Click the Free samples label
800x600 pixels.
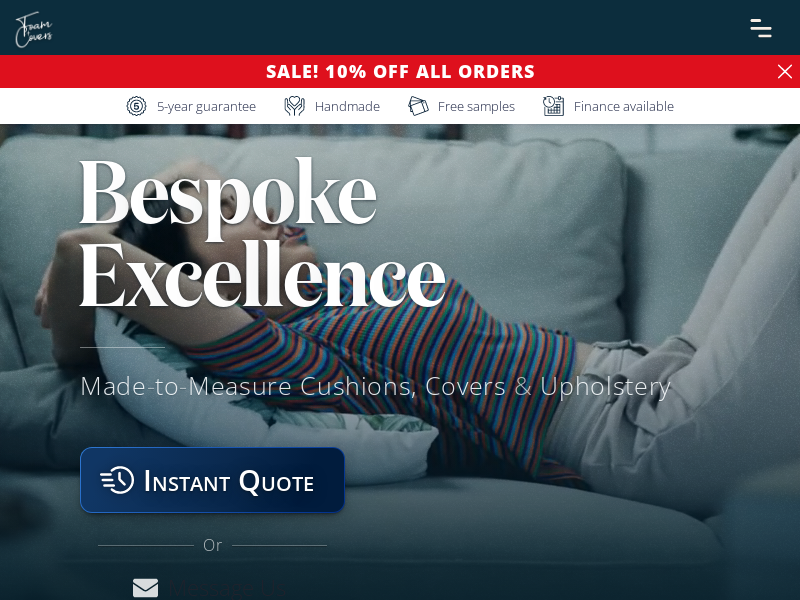(x=476, y=107)
